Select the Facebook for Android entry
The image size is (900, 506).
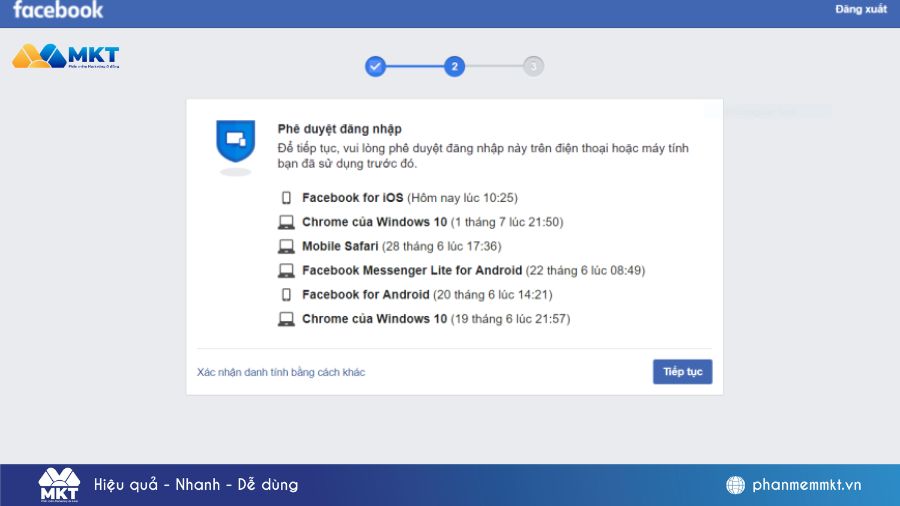coord(415,295)
